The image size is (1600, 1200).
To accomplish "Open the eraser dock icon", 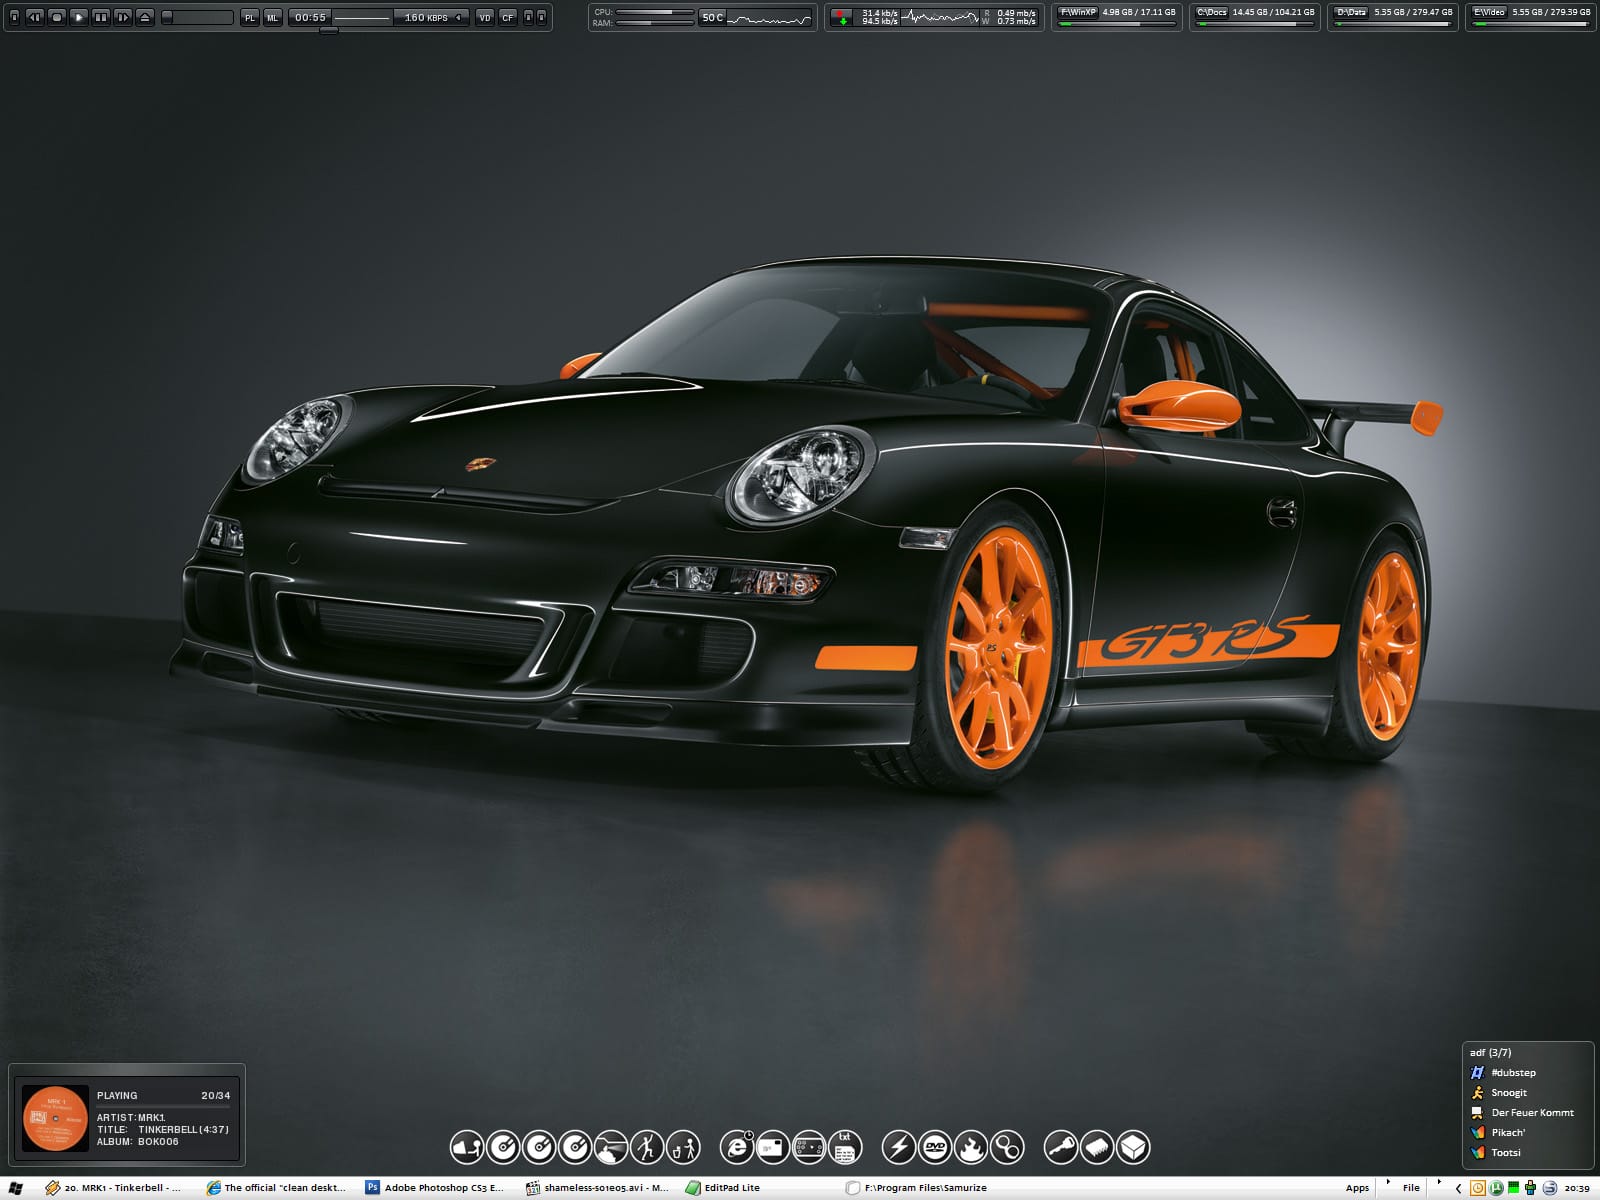I will click(x=466, y=1147).
